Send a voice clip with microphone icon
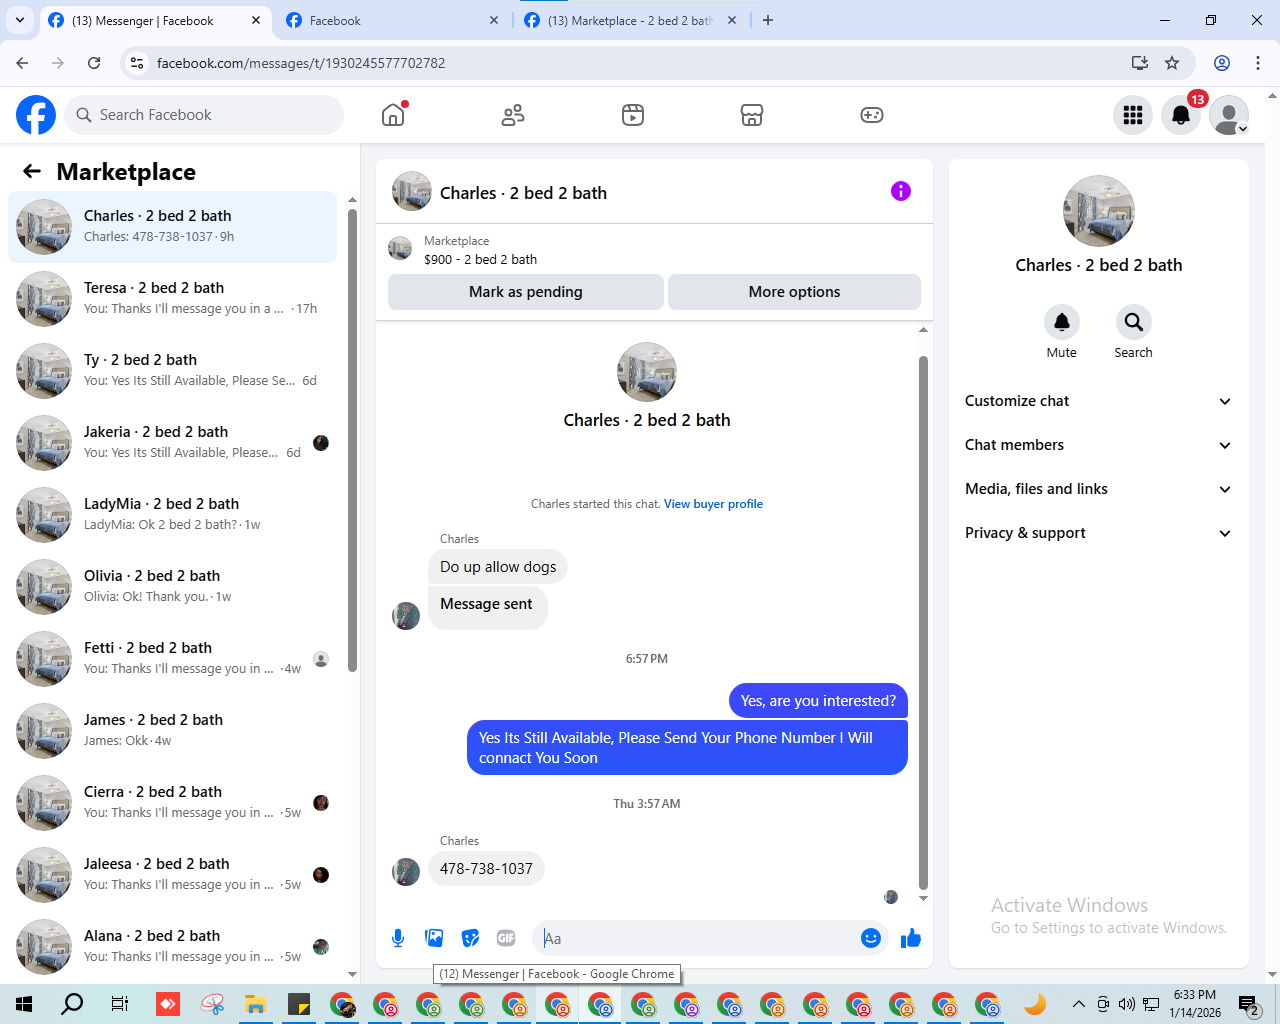Image resolution: width=1280 pixels, height=1024 pixels. pos(398,938)
